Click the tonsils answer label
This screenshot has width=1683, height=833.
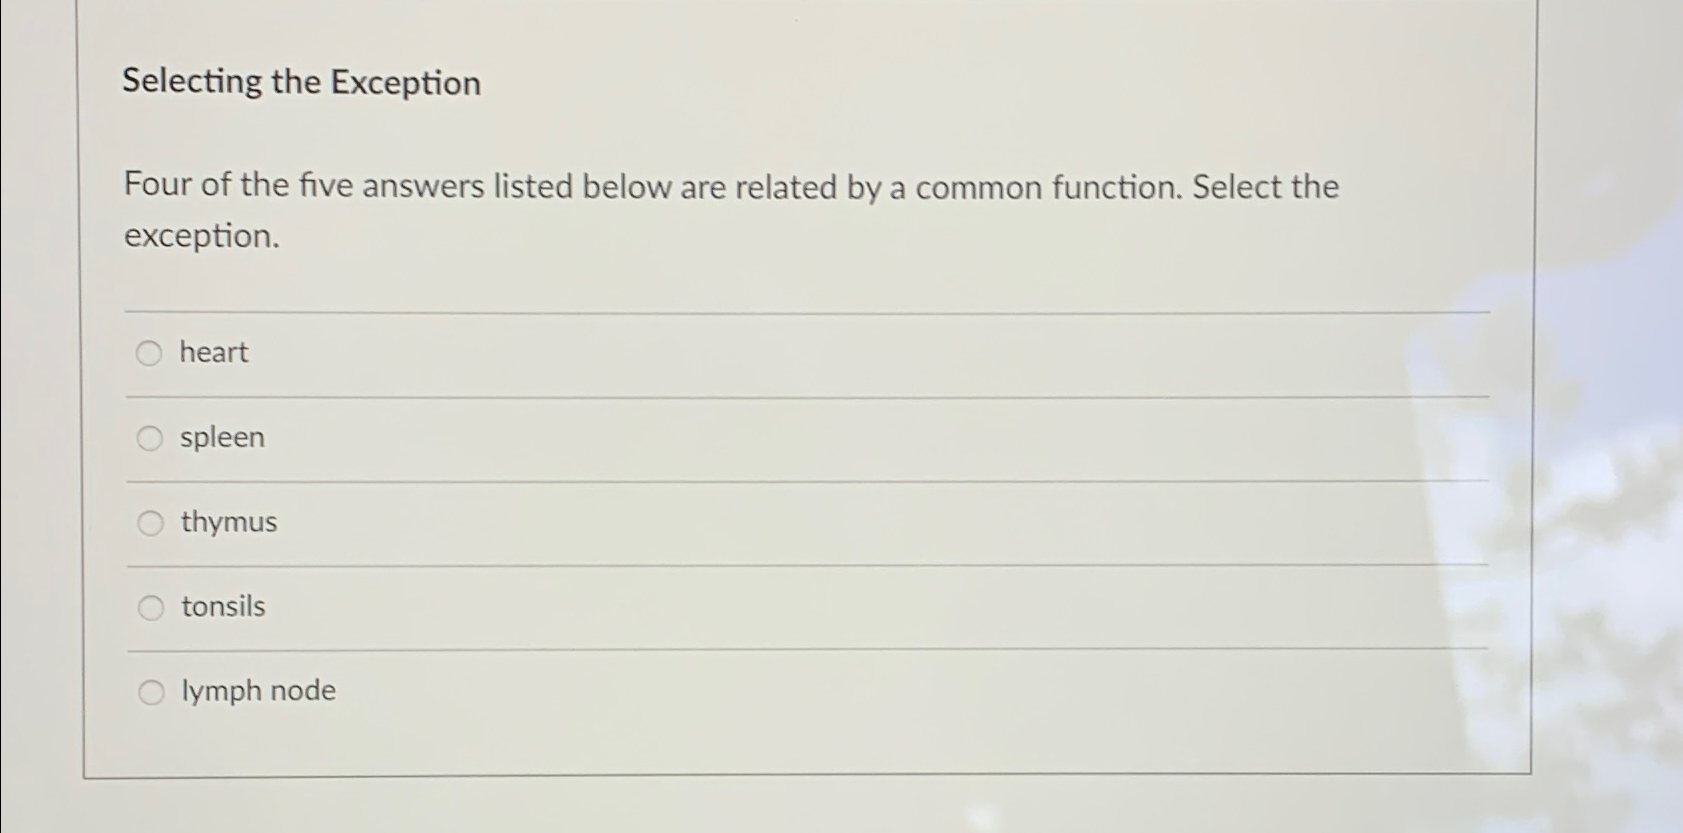pos(221,607)
